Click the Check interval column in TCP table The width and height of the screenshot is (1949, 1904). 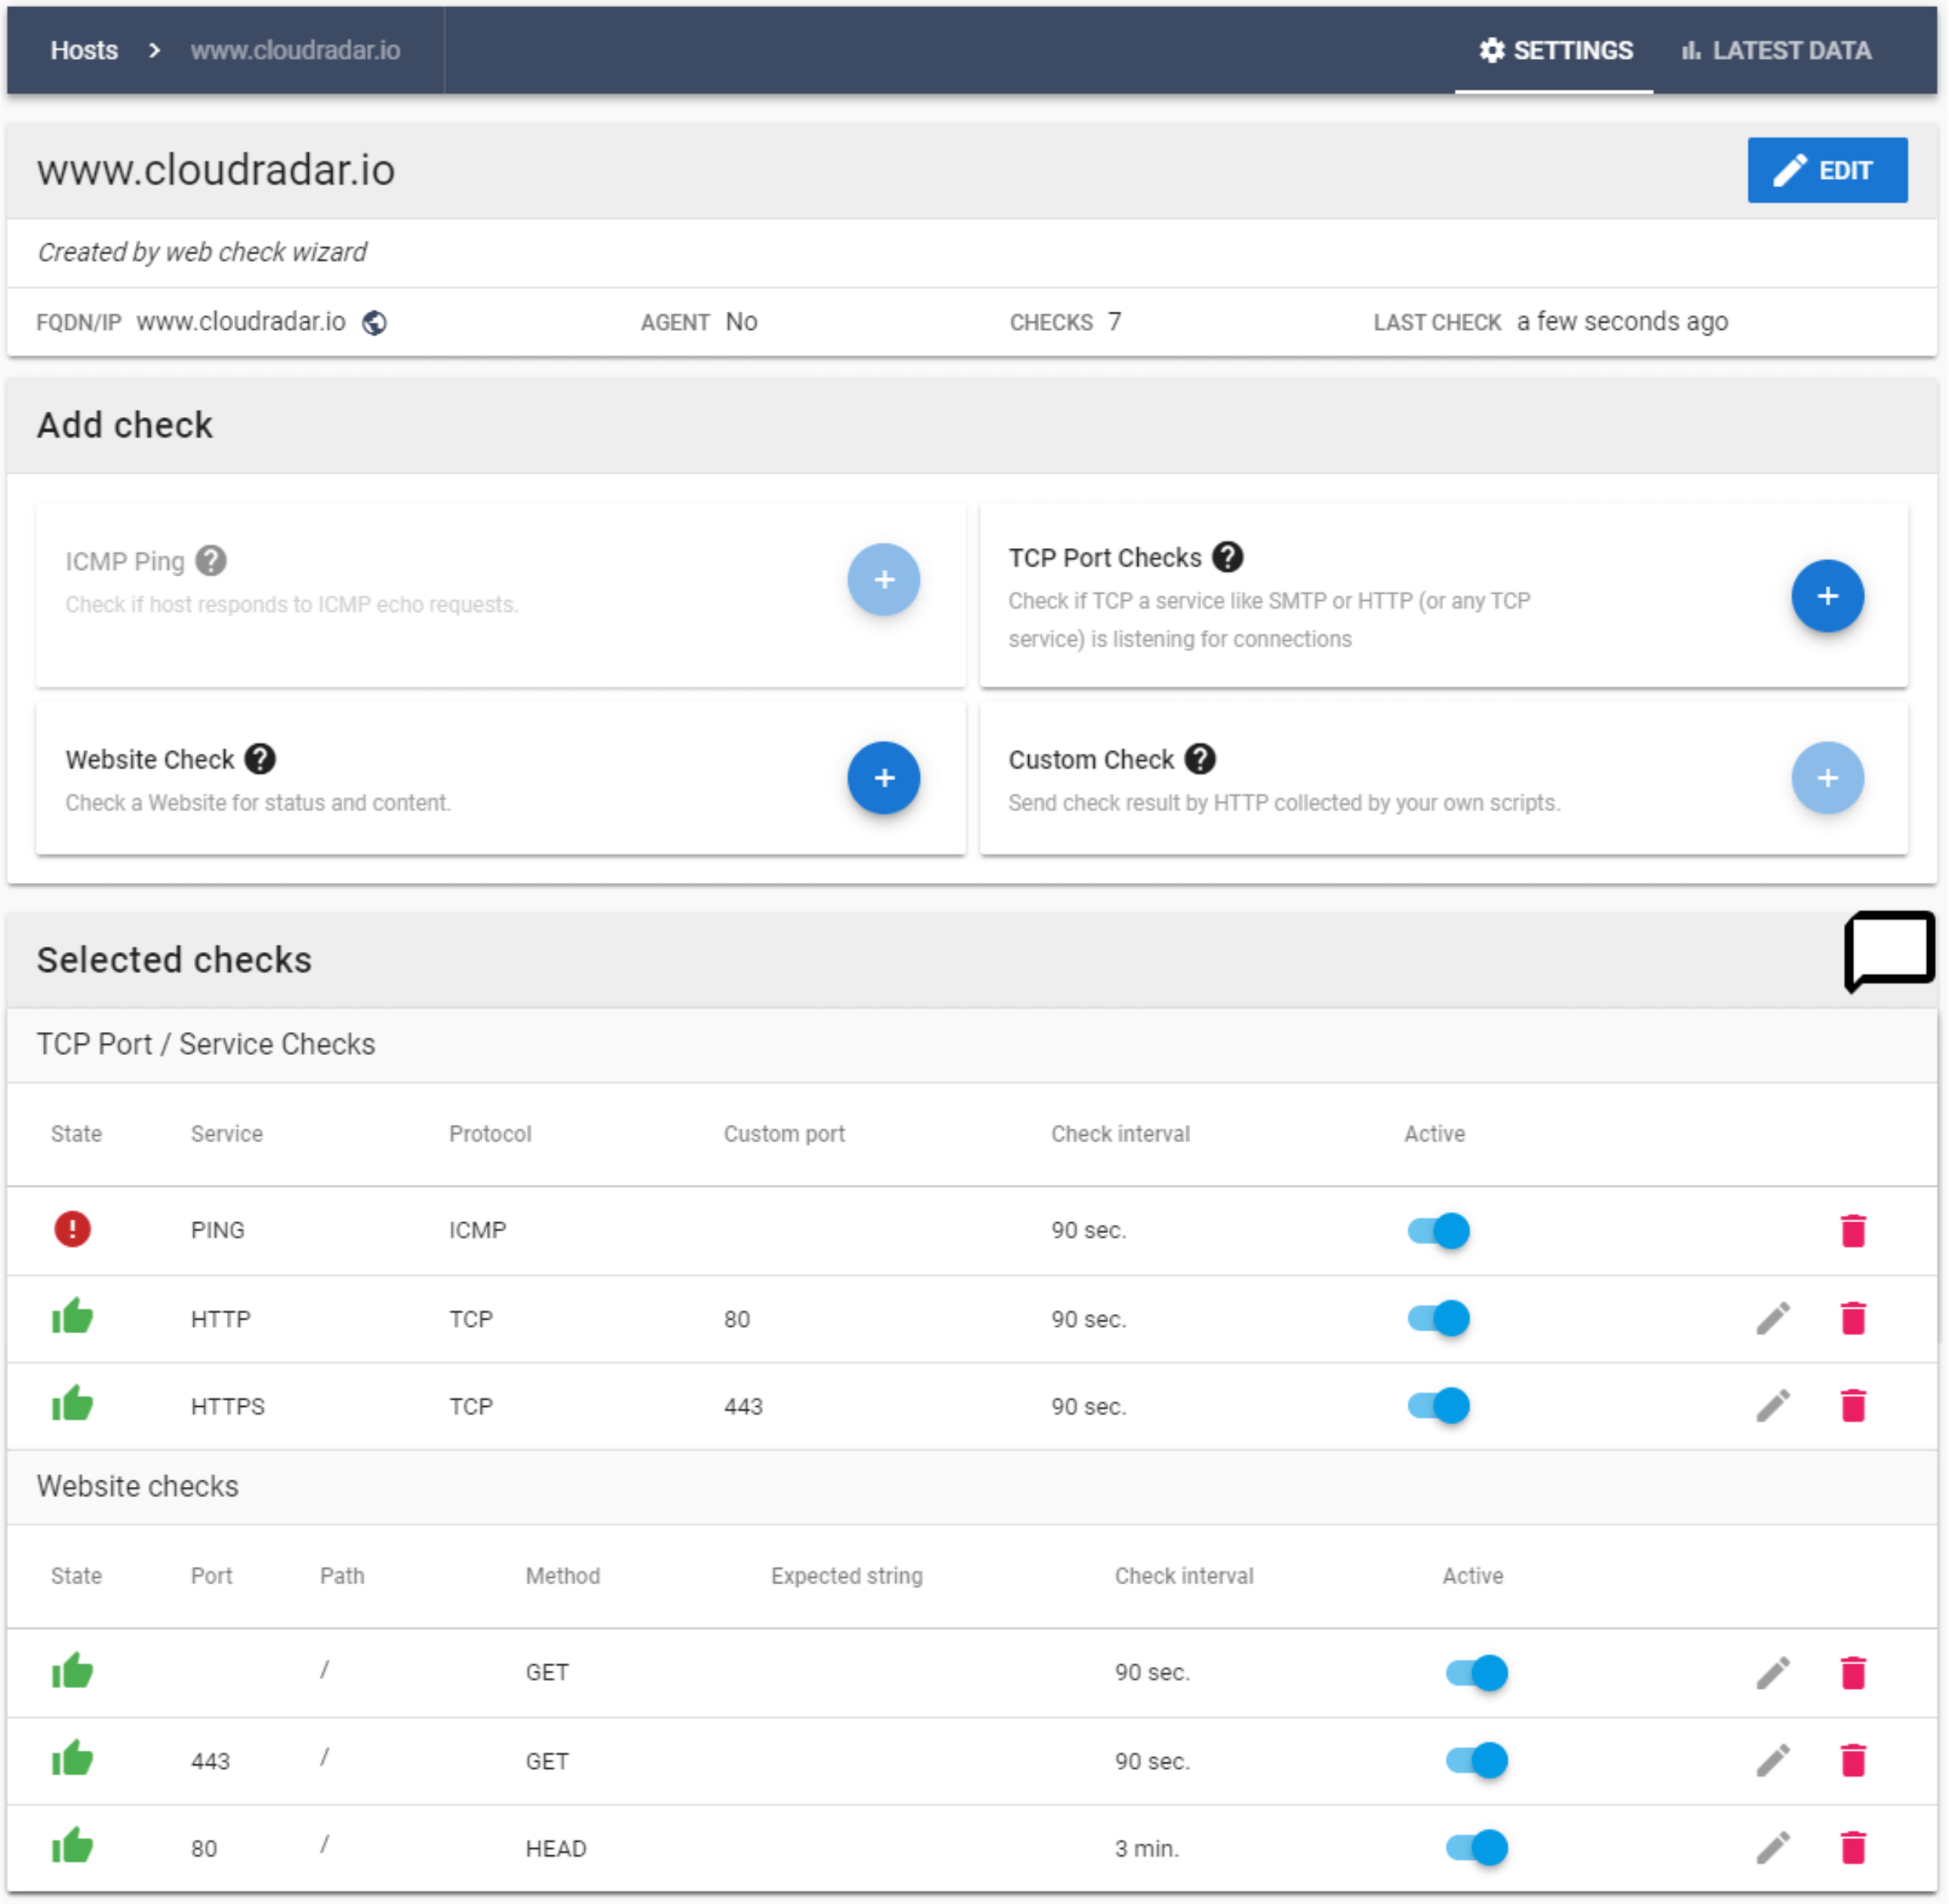tap(1120, 1134)
